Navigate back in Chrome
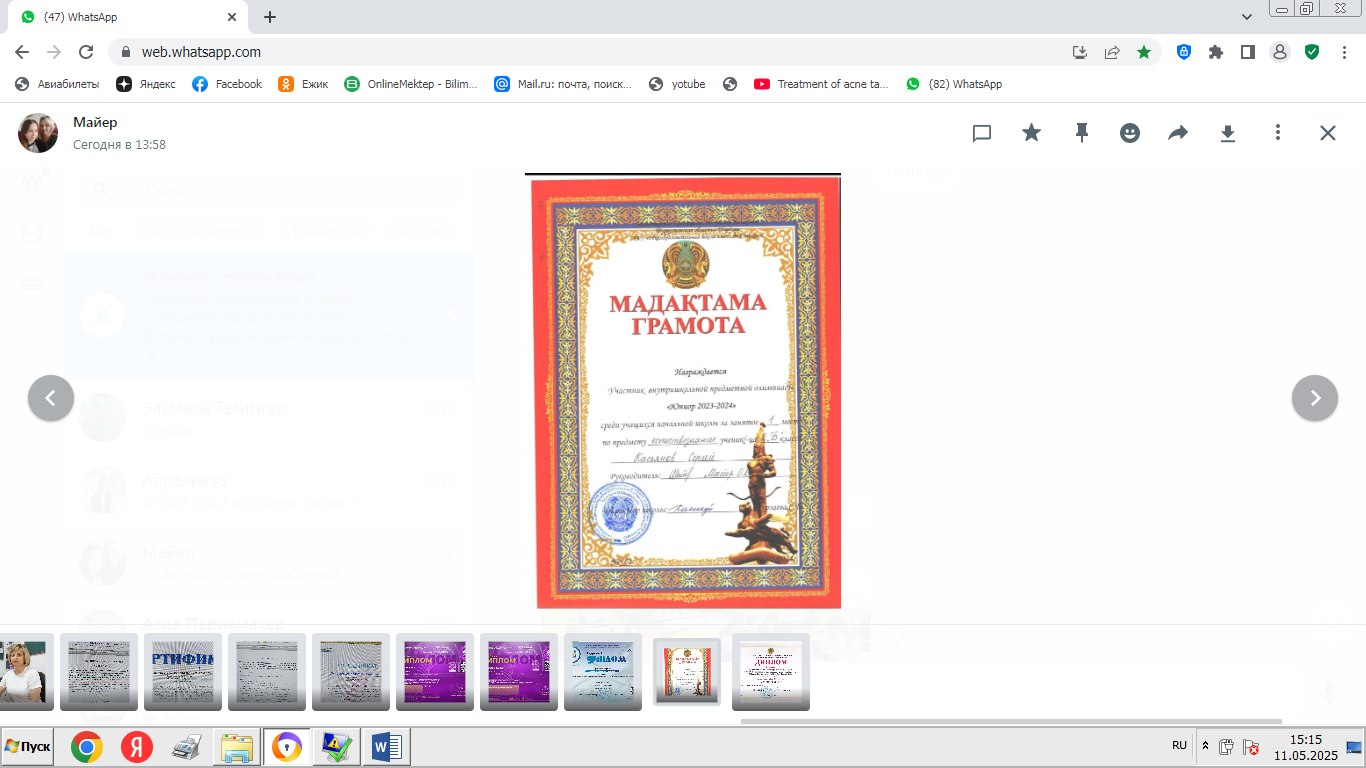The image size is (1366, 768). tap(22, 52)
